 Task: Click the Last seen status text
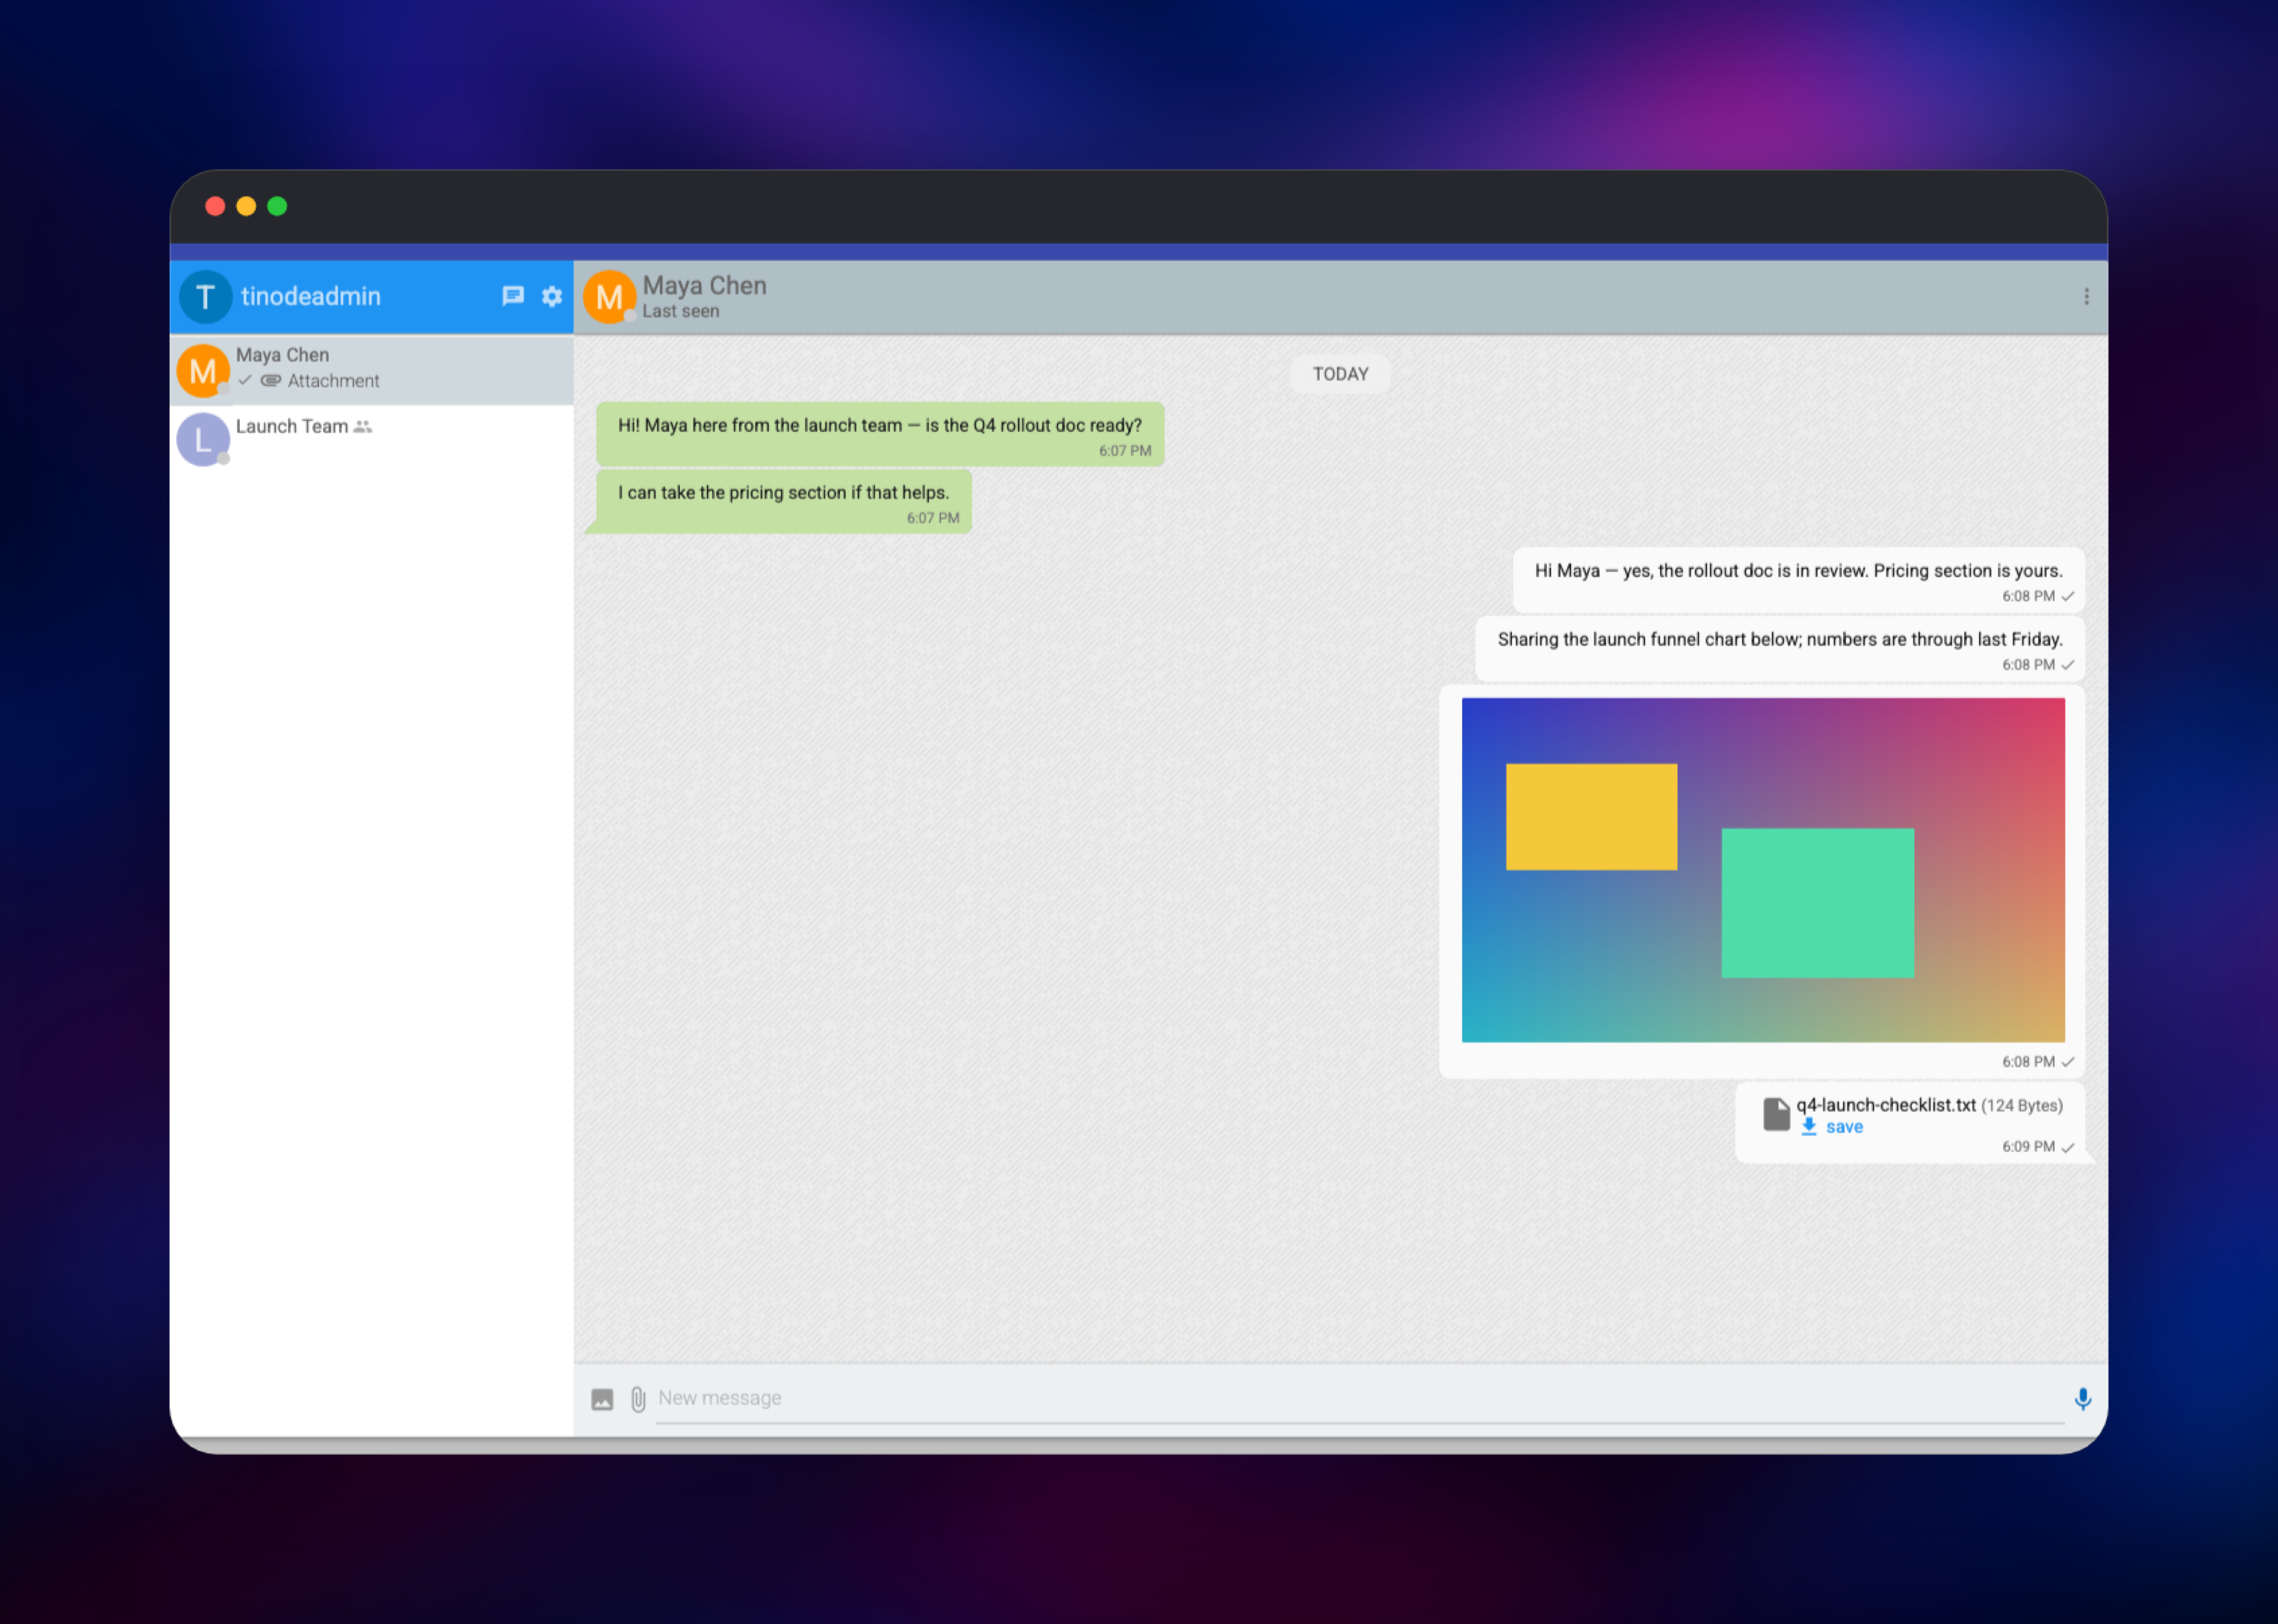(681, 311)
